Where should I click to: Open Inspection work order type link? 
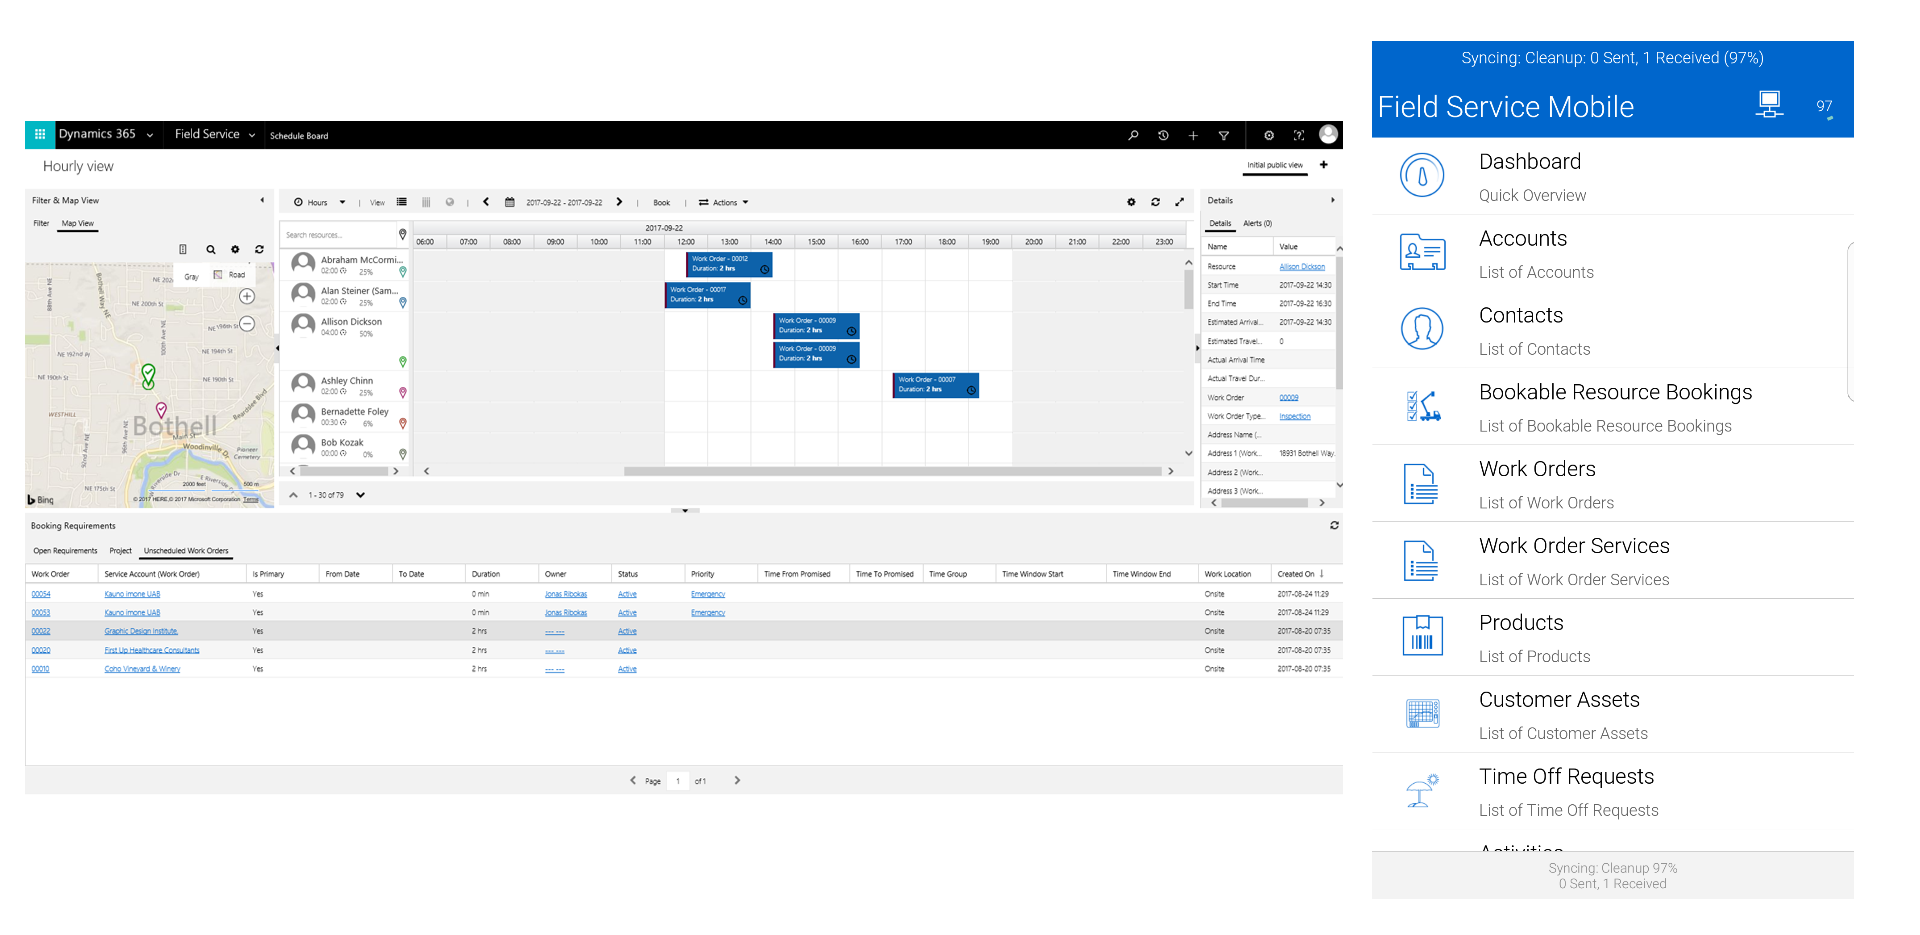[x=1295, y=416]
